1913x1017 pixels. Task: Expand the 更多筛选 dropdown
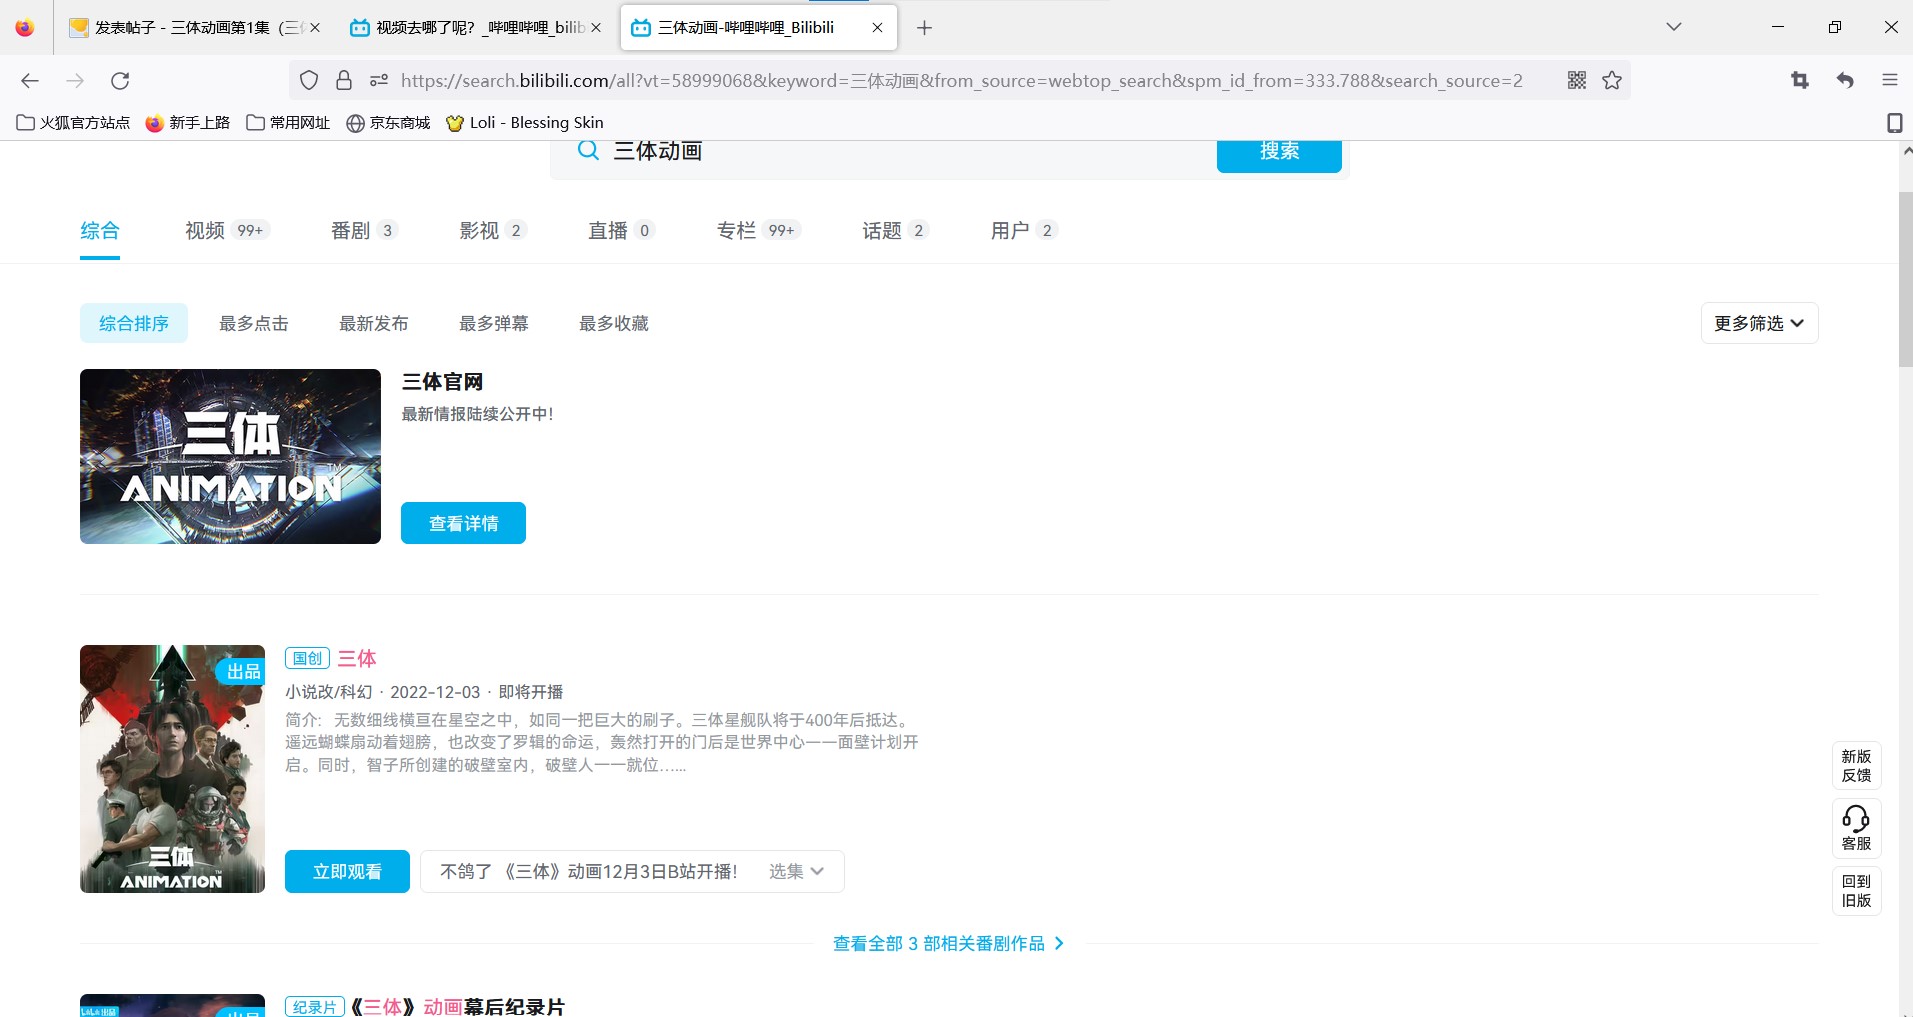[1759, 323]
